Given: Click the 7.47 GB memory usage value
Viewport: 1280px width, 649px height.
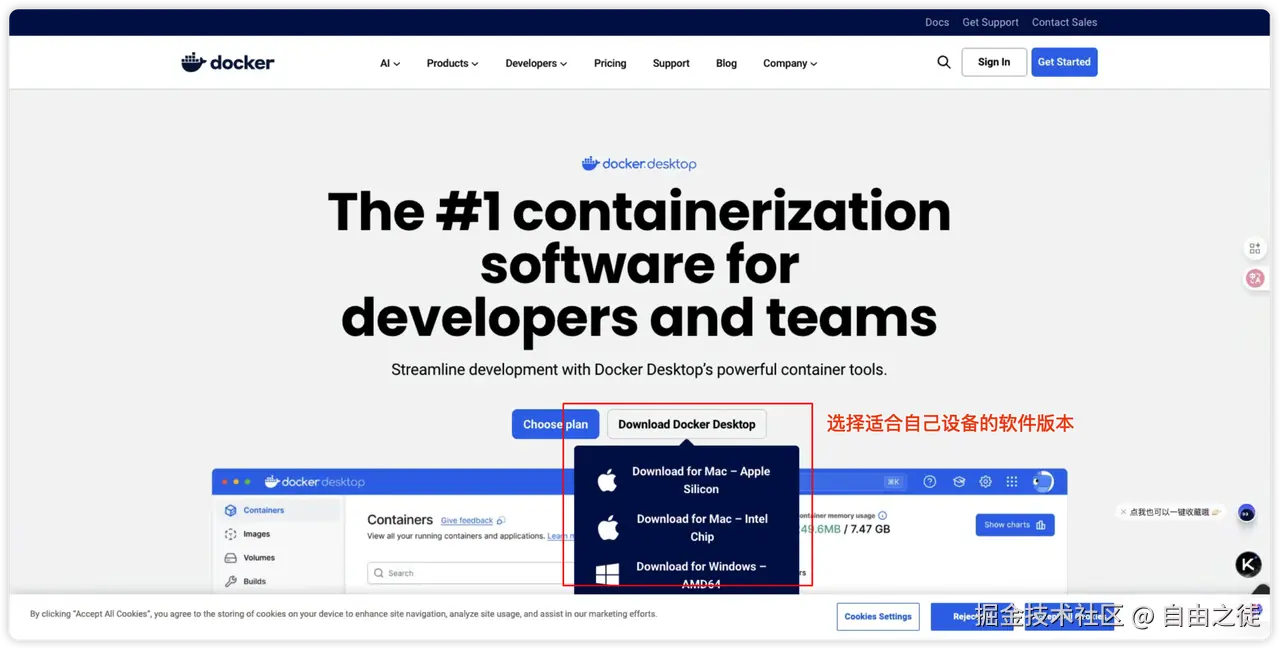Looking at the screenshot, I should (870, 529).
